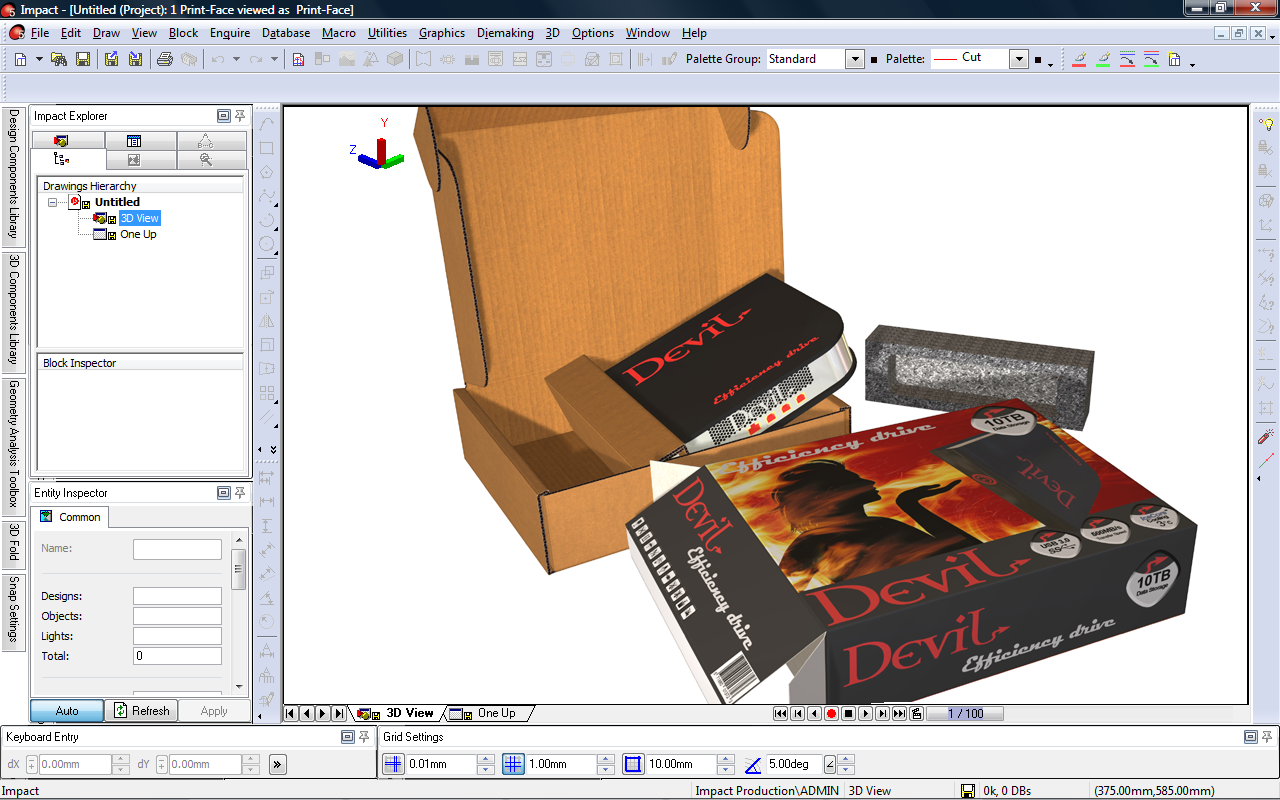Click the animation Play forward button
Screen dimensions: 1280x800
(x=865, y=713)
